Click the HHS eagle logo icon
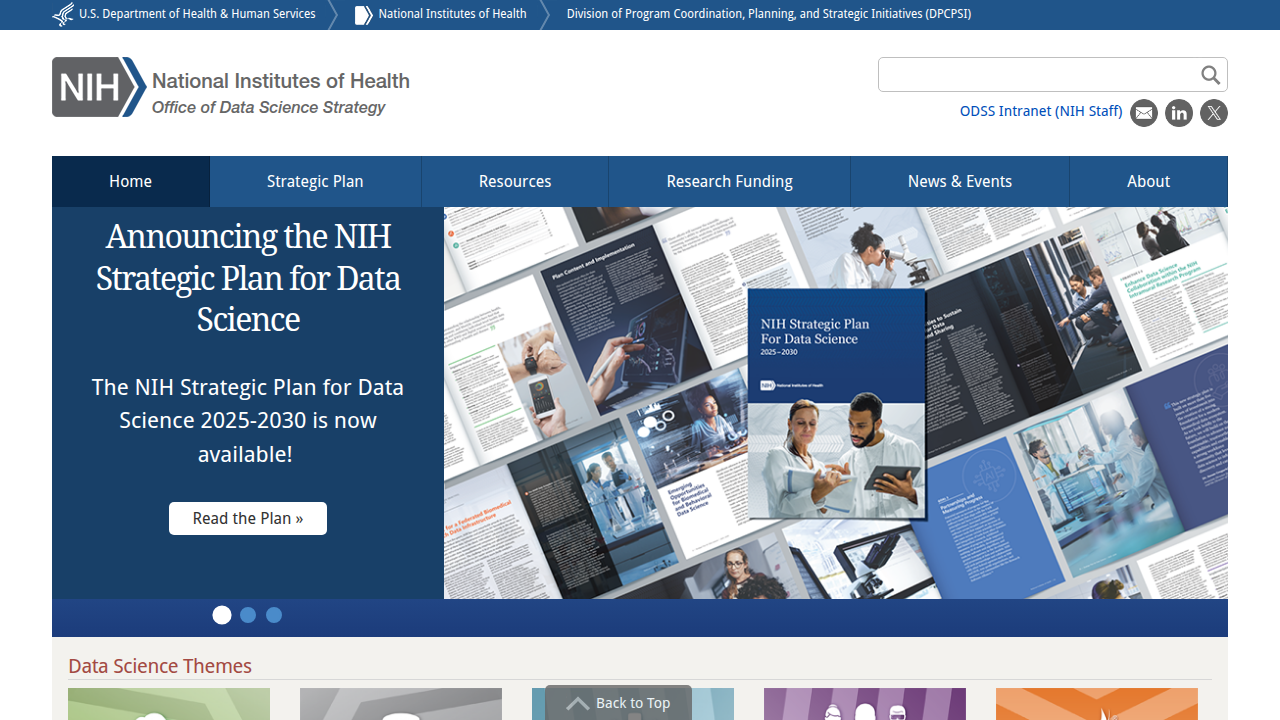Image resolution: width=1280 pixels, height=720 pixels. coord(63,14)
